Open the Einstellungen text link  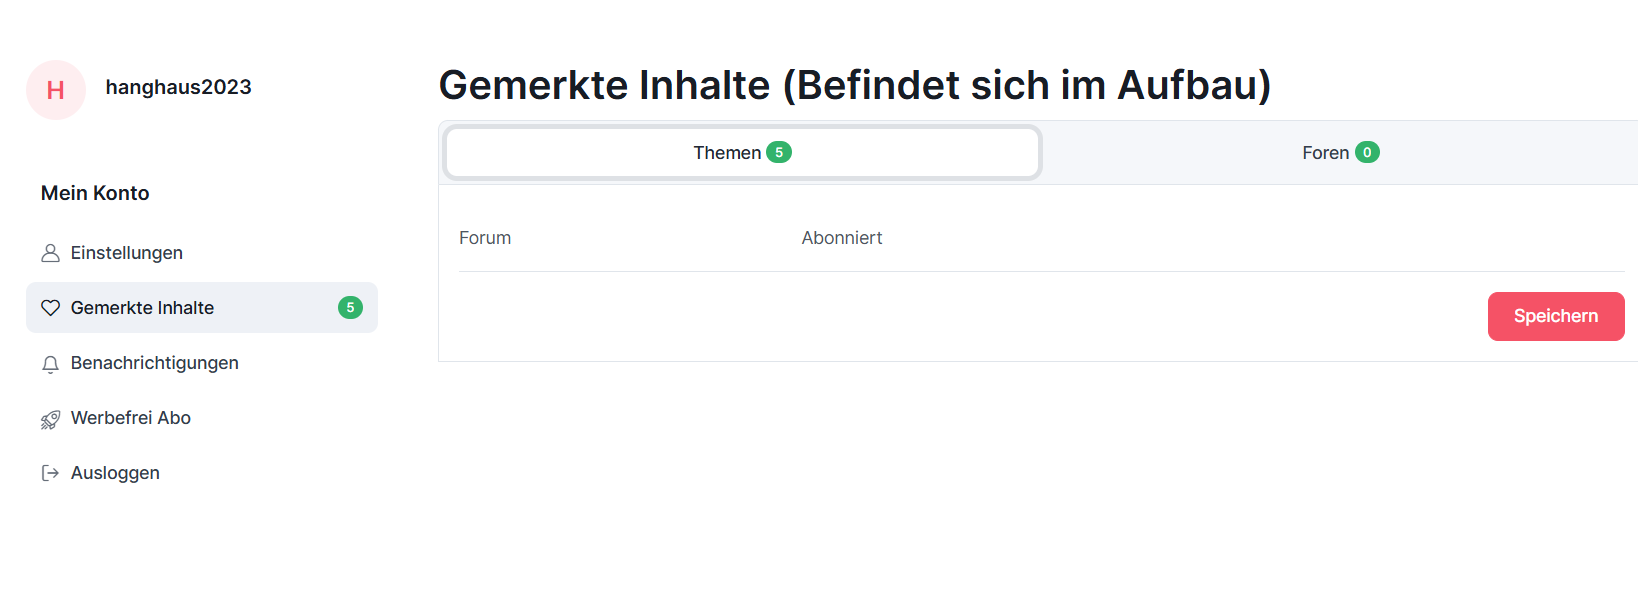point(127,253)
